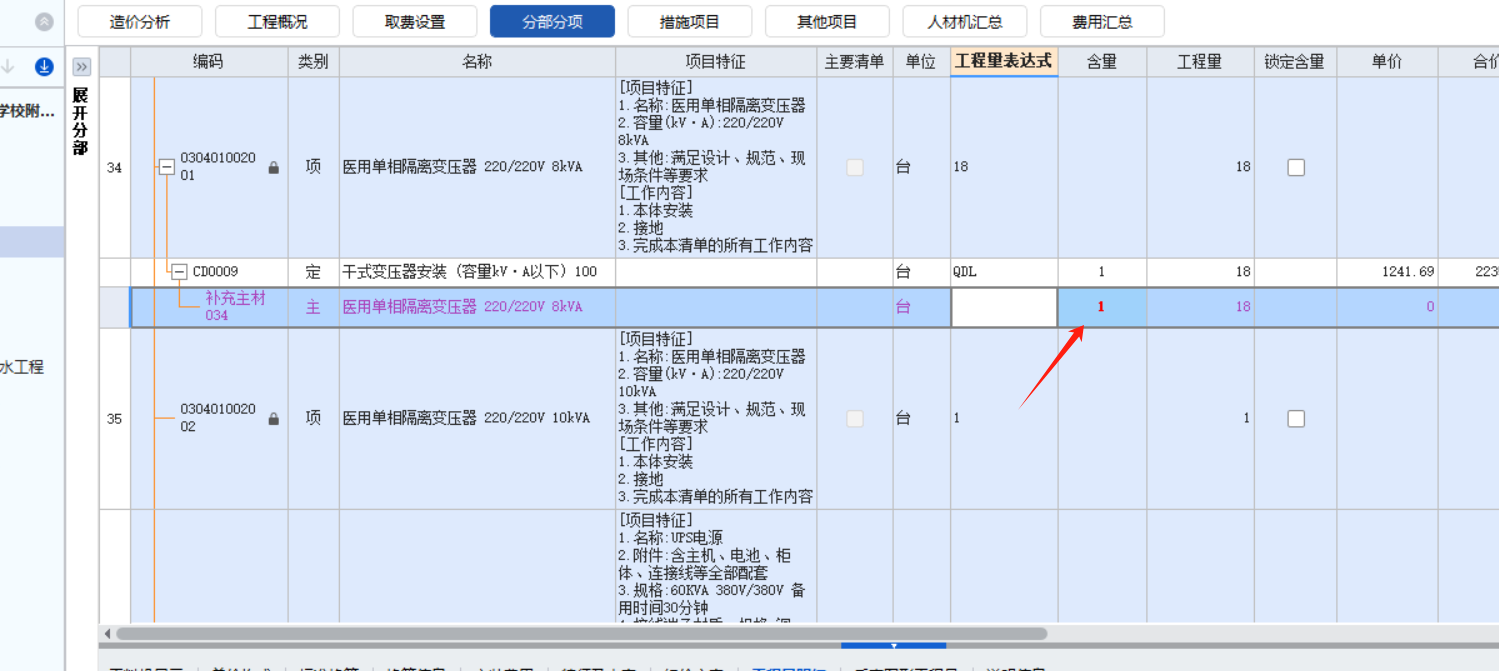
Task: Switch to the 人材机汇总 tab
Action: [x=964, y=21]
